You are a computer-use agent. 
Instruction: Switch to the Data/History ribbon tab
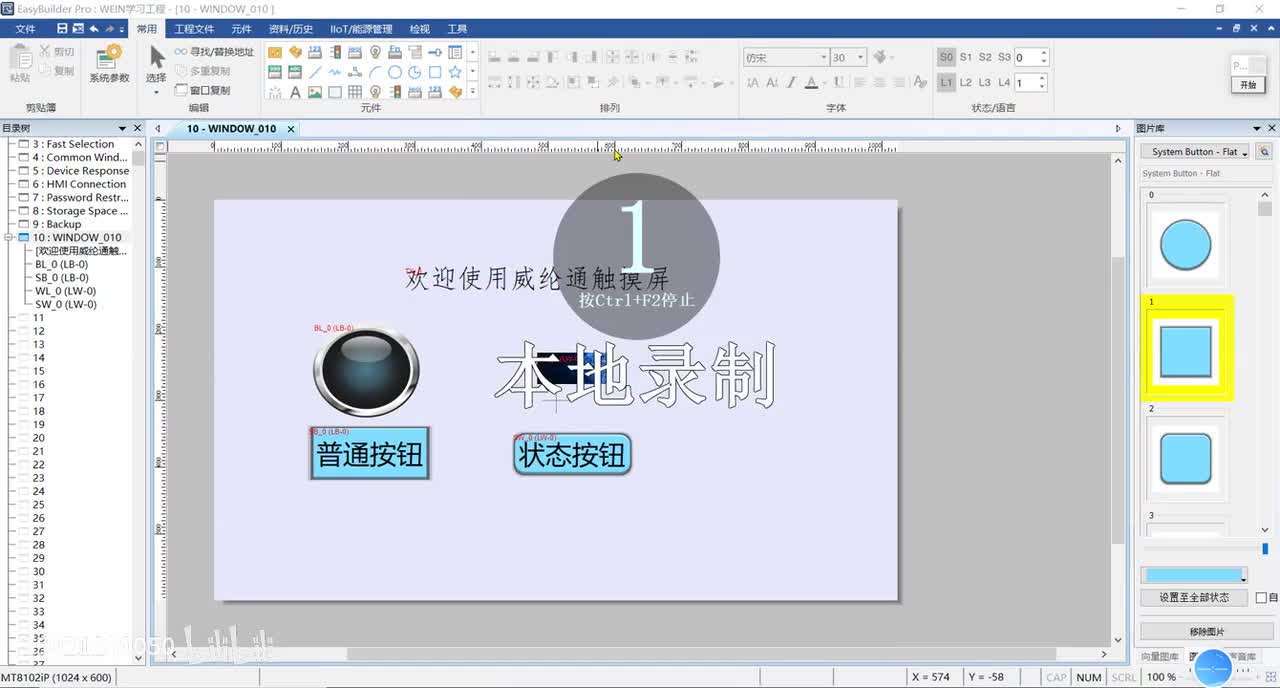coord(293,29)
